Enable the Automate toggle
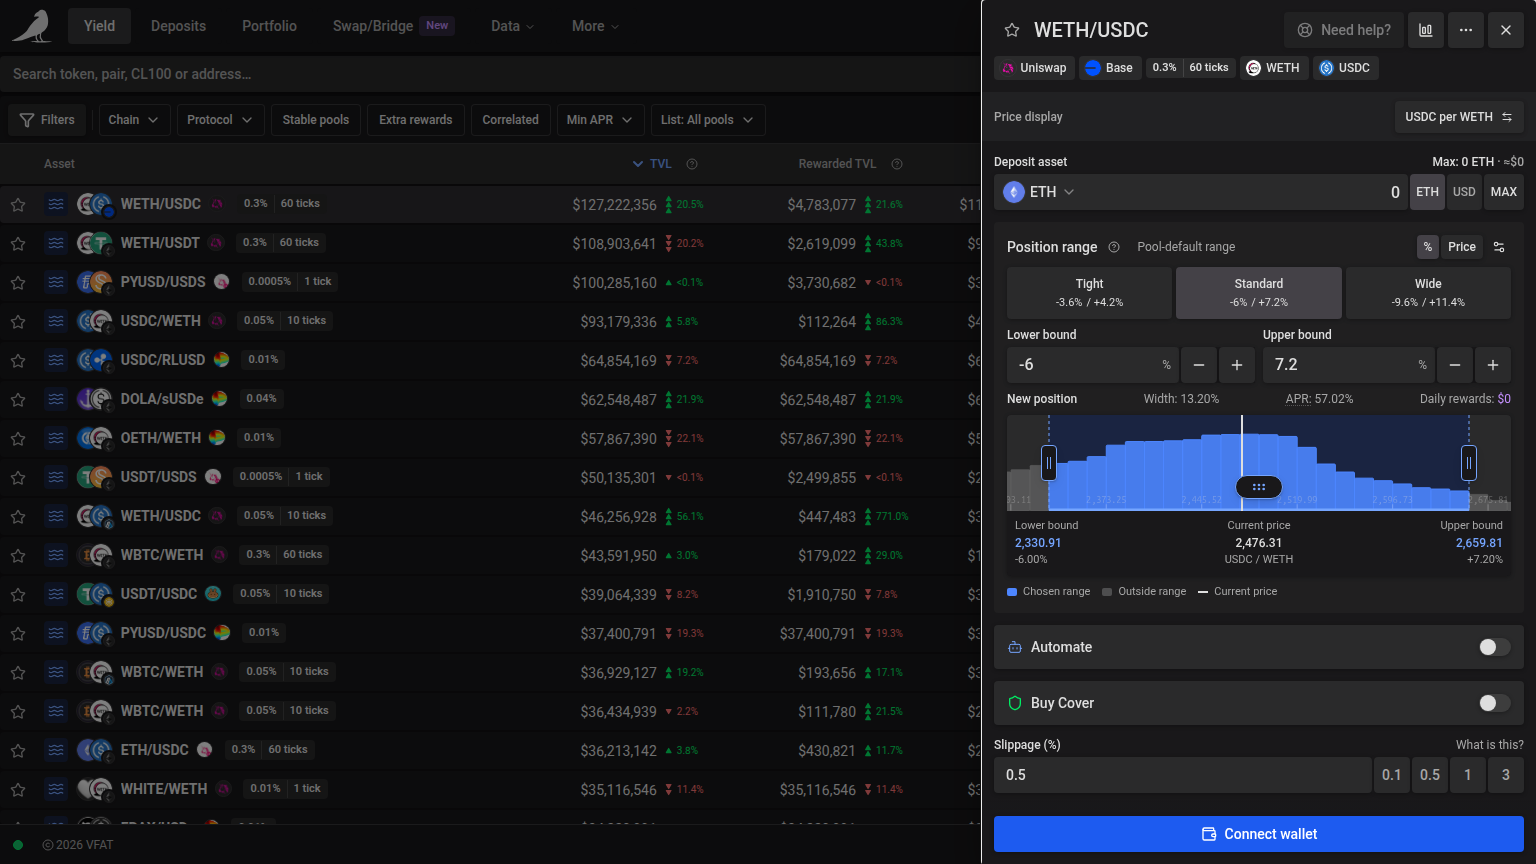 [1495, 647]
